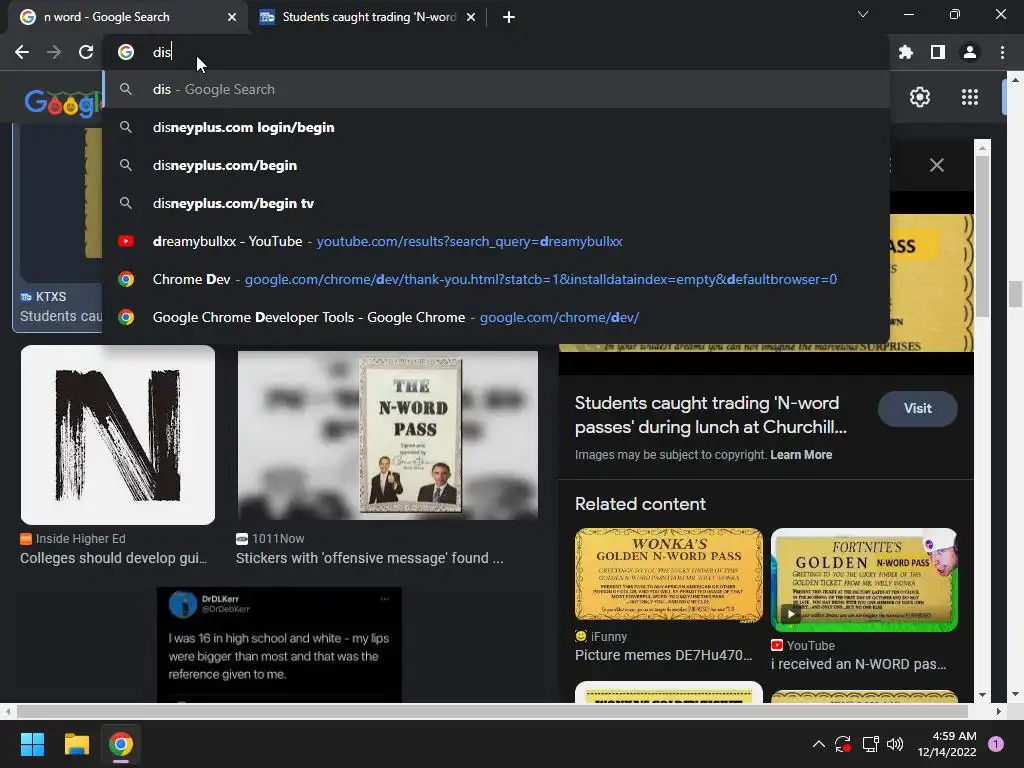Go back with the browser back arrow
The height and width of the screenshot is (768, 1024).
[x=22, y=52]
